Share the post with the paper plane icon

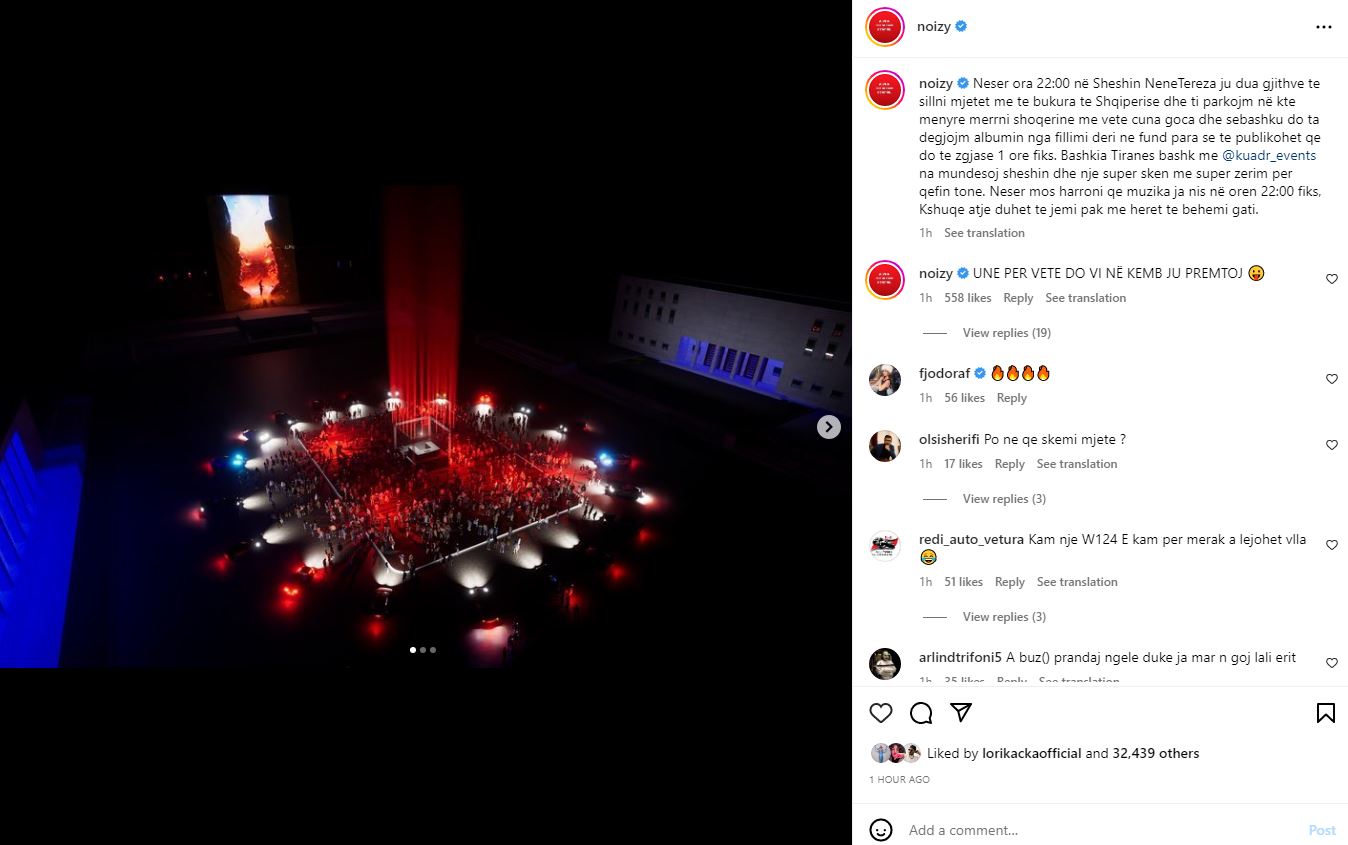[x=961, y=713]
